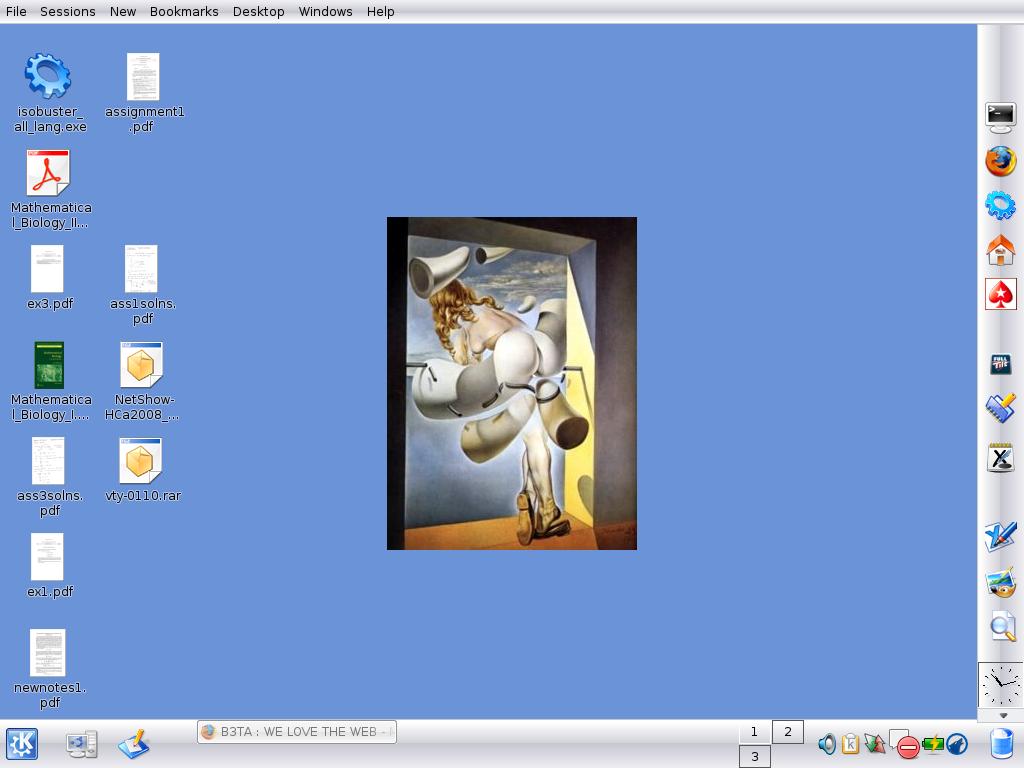Screen dimensions: 1024x768
Task: Select green book Mathematical_Biology_I file
Action: [50, 381]
